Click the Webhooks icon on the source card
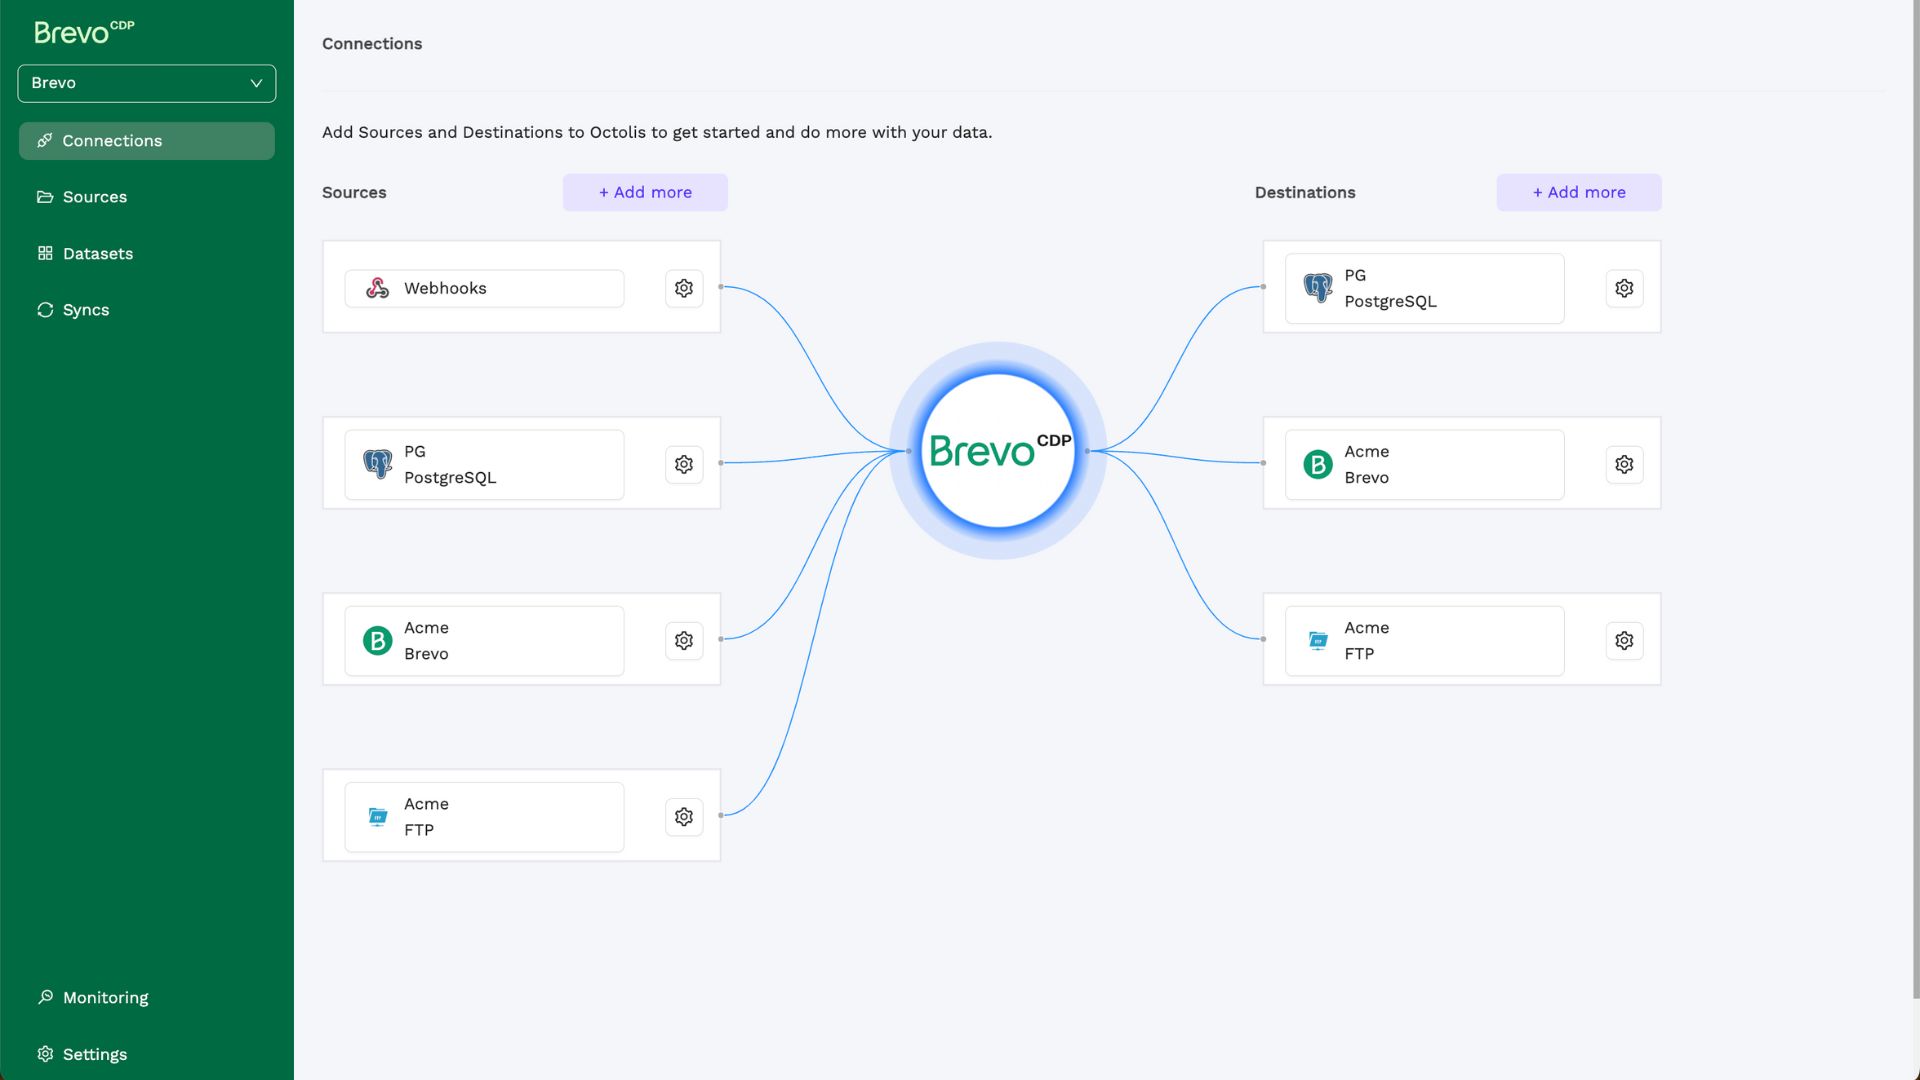1920x1080 pixels. pyautogui.click(x=376, y=288)
